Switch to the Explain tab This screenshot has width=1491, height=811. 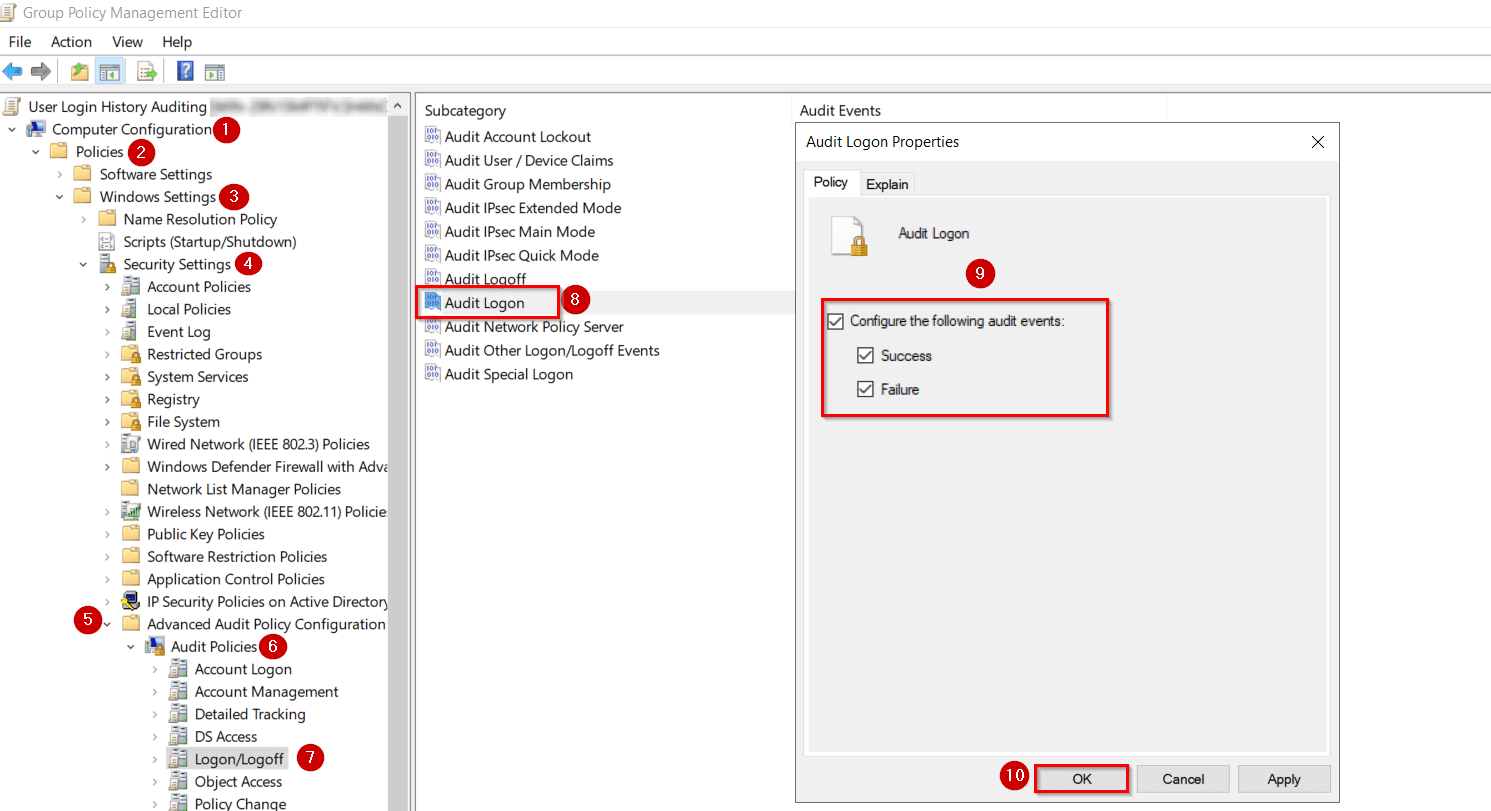pos(887,183)
